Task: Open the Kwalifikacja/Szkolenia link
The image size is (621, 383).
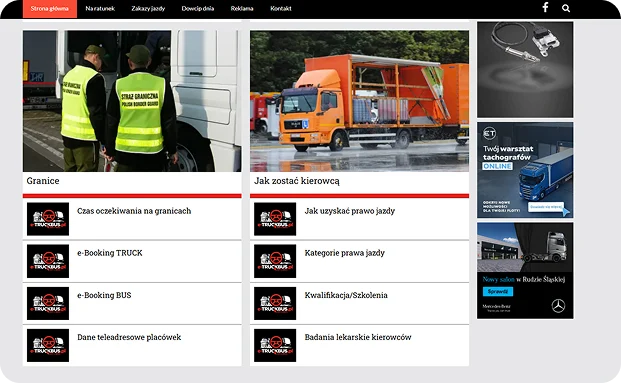Action: [346, 295]
